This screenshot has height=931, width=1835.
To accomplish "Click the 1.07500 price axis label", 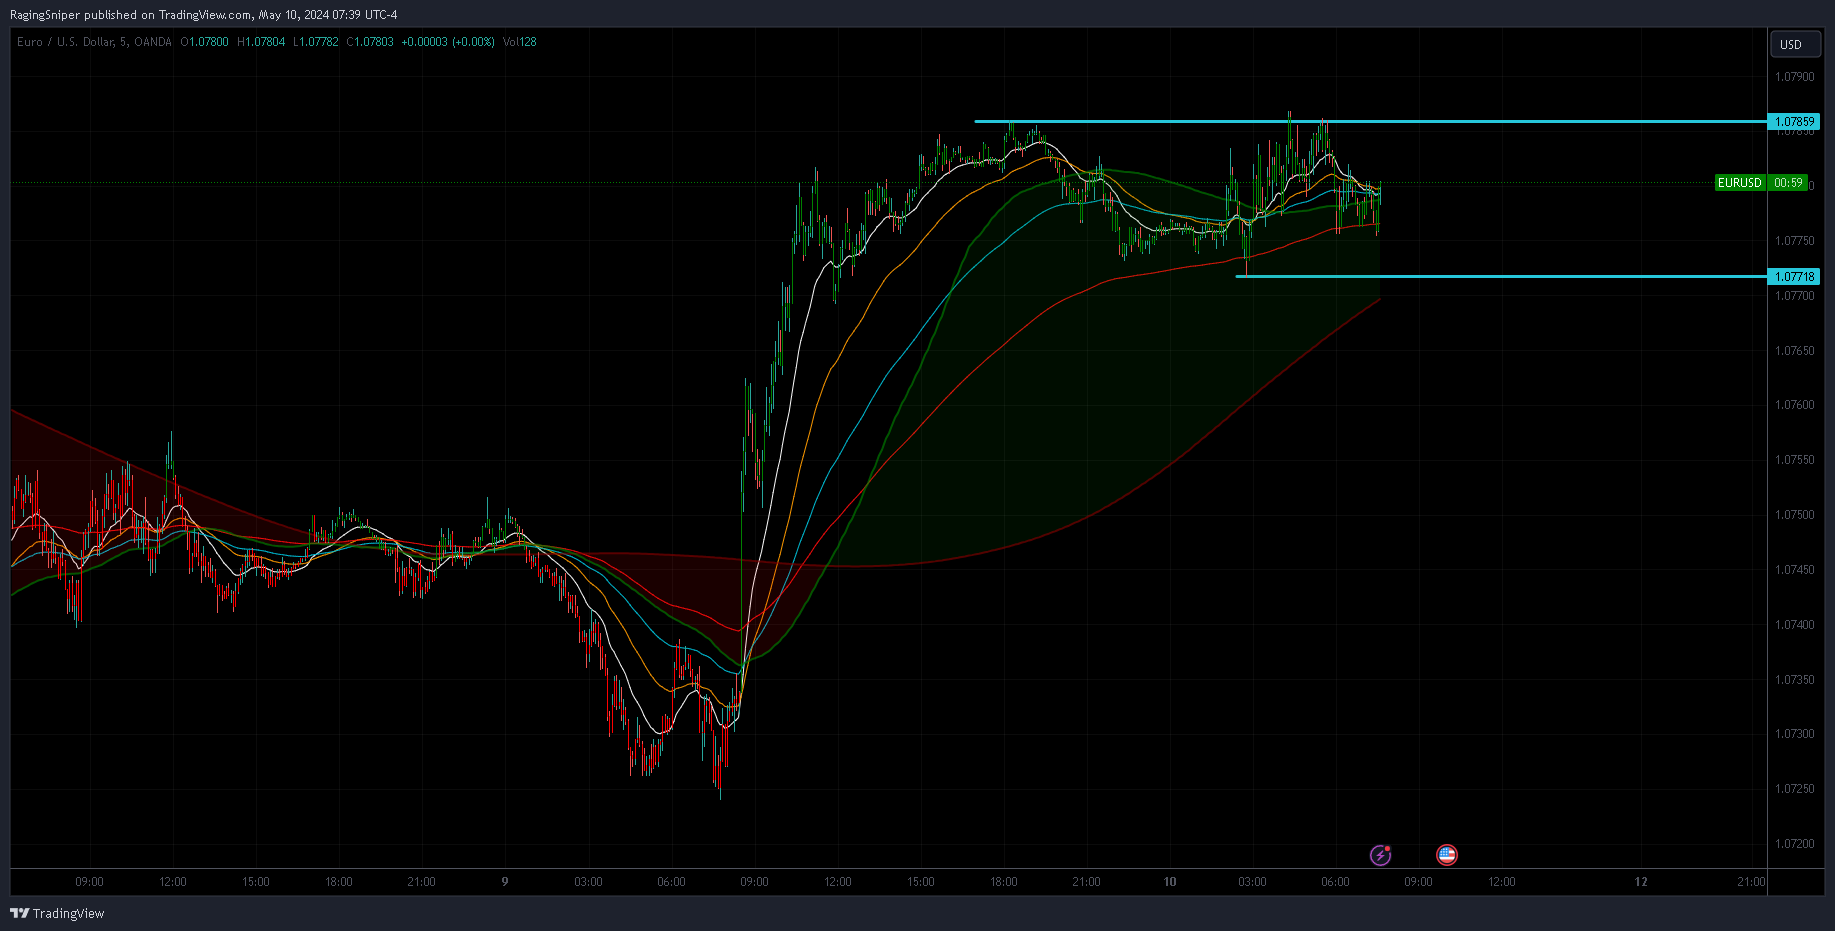I will 1794,515.
